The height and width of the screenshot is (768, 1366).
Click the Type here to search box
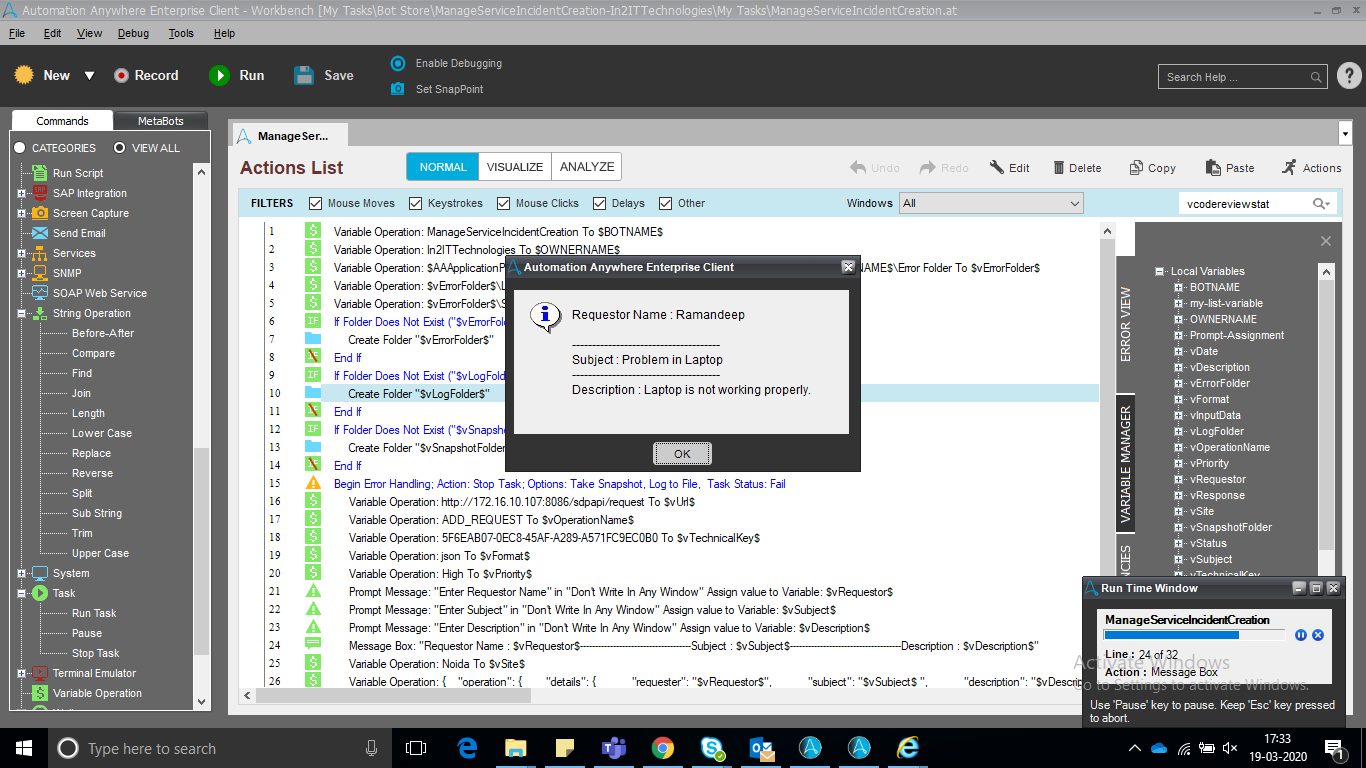coord(217,748)
